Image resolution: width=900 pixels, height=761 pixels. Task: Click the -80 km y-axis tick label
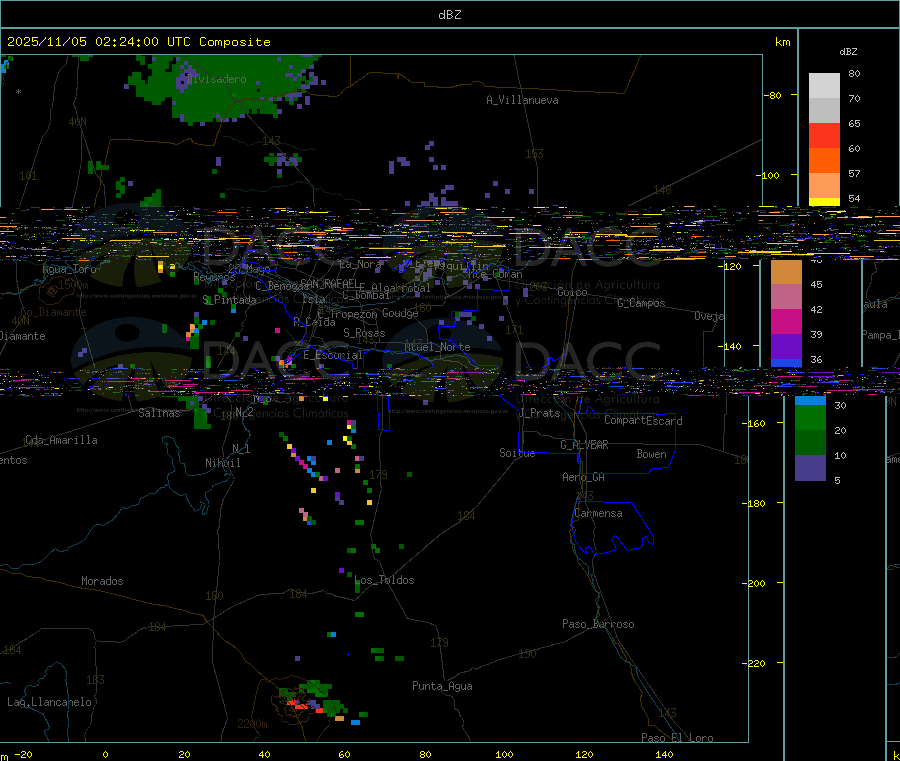tap(773, 95)
